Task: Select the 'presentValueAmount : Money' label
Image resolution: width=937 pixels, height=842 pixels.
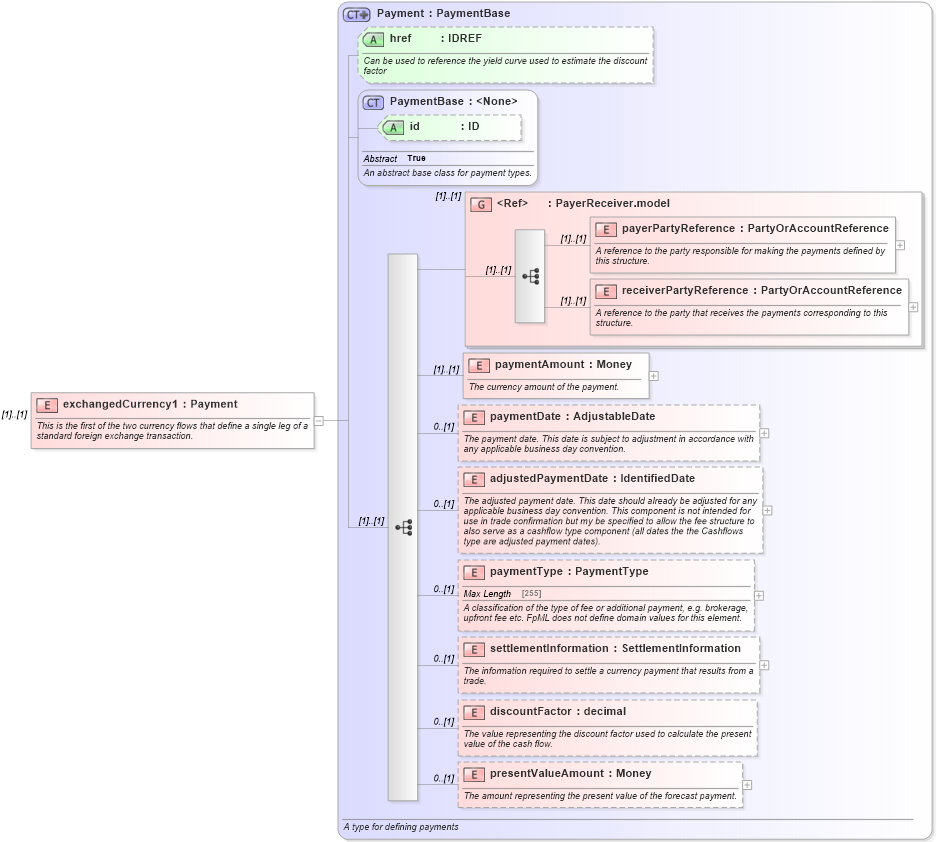Action: 571,774
